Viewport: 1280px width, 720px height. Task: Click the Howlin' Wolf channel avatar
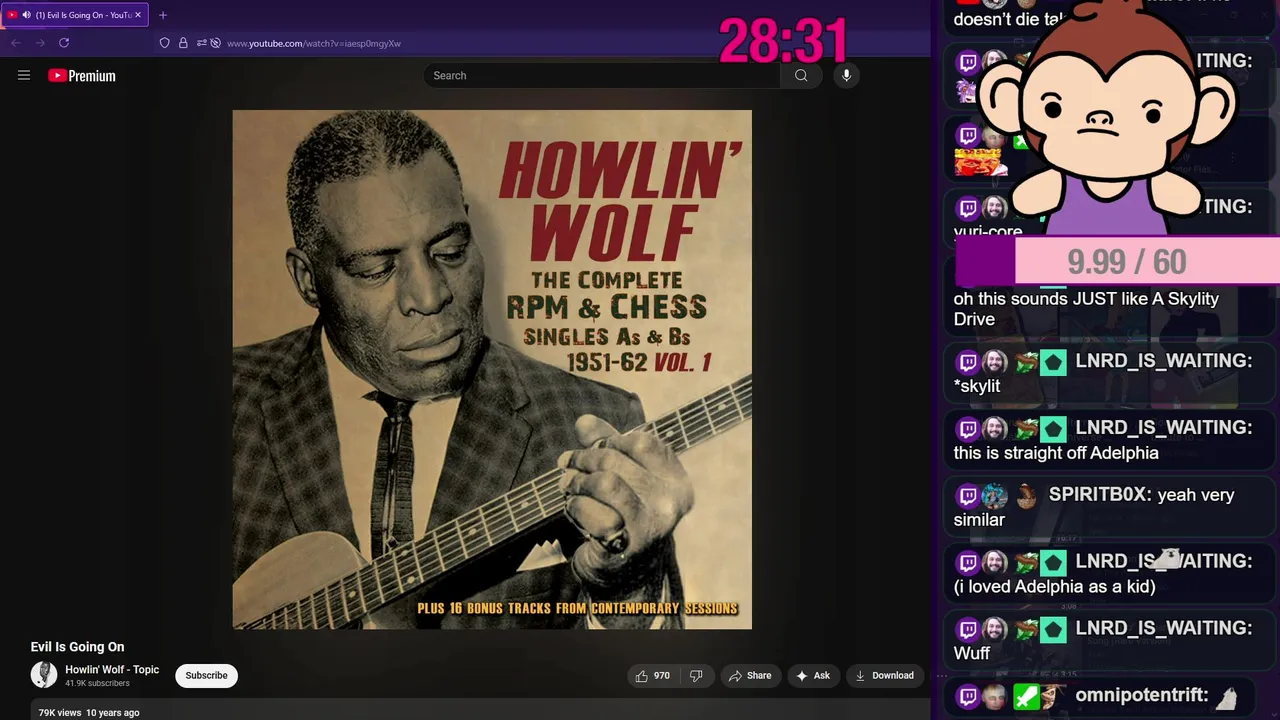pos(44,675)
